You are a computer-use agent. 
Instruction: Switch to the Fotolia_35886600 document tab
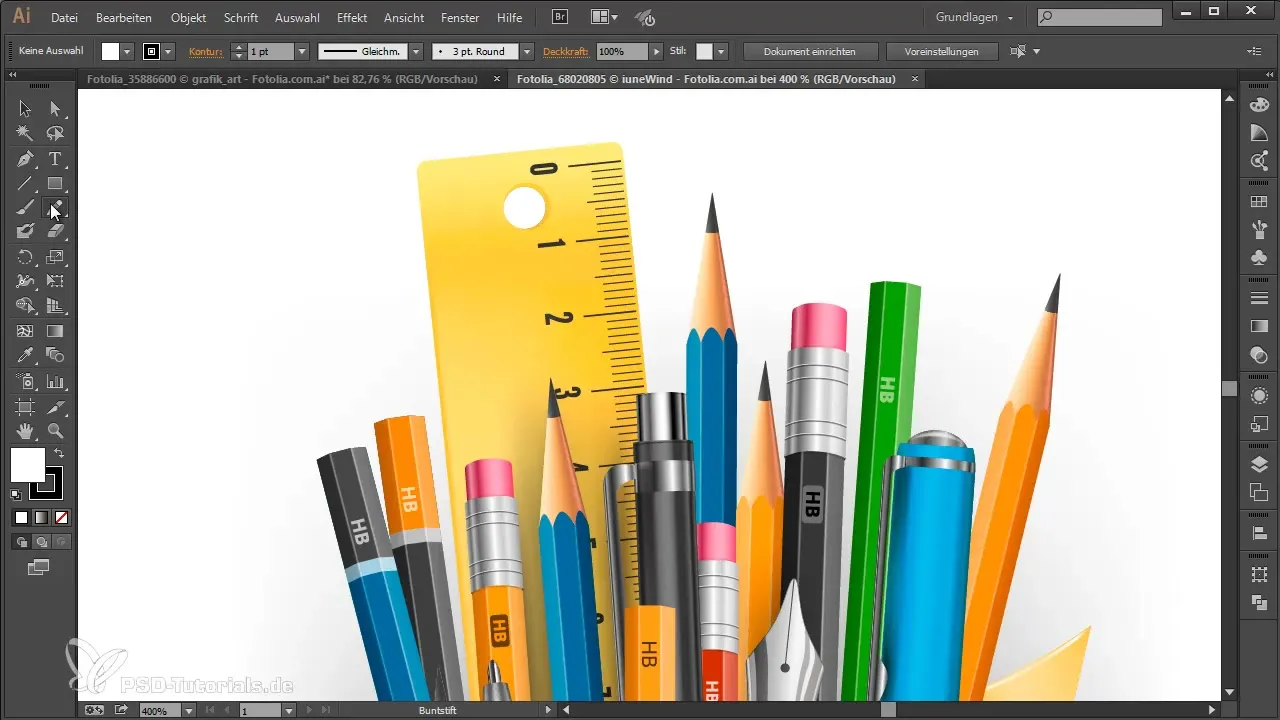(x=282, y=78)
